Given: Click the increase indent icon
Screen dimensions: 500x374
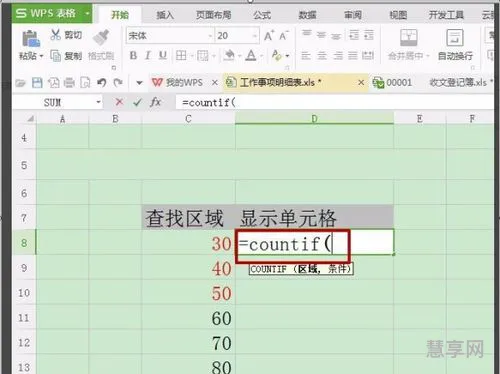Looking at the screenshot, I should [369, 35].
